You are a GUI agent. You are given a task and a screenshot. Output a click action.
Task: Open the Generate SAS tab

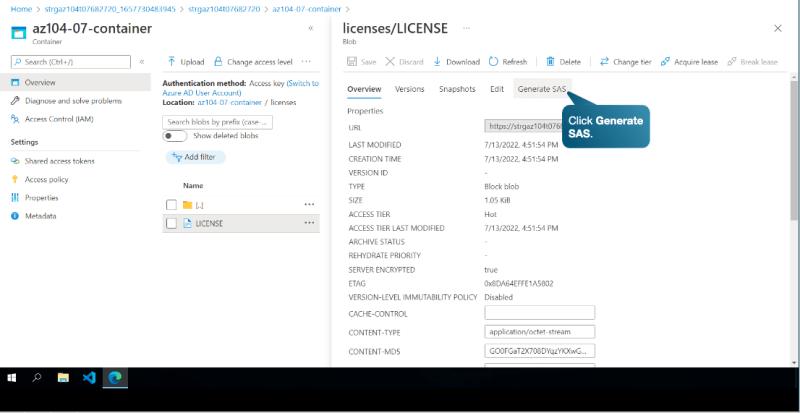click(542, 89)
